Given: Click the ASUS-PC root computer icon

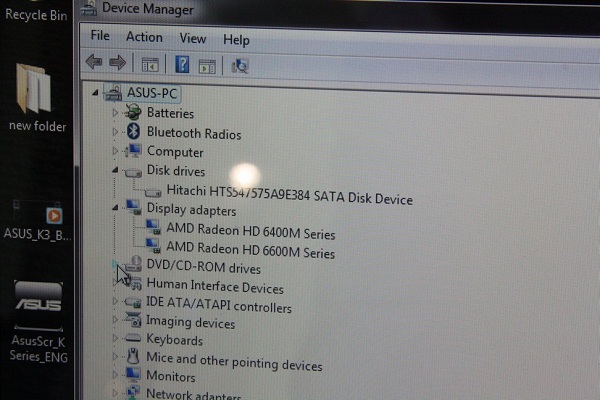Looking at the screenshot, I should [x=113, y=93].
